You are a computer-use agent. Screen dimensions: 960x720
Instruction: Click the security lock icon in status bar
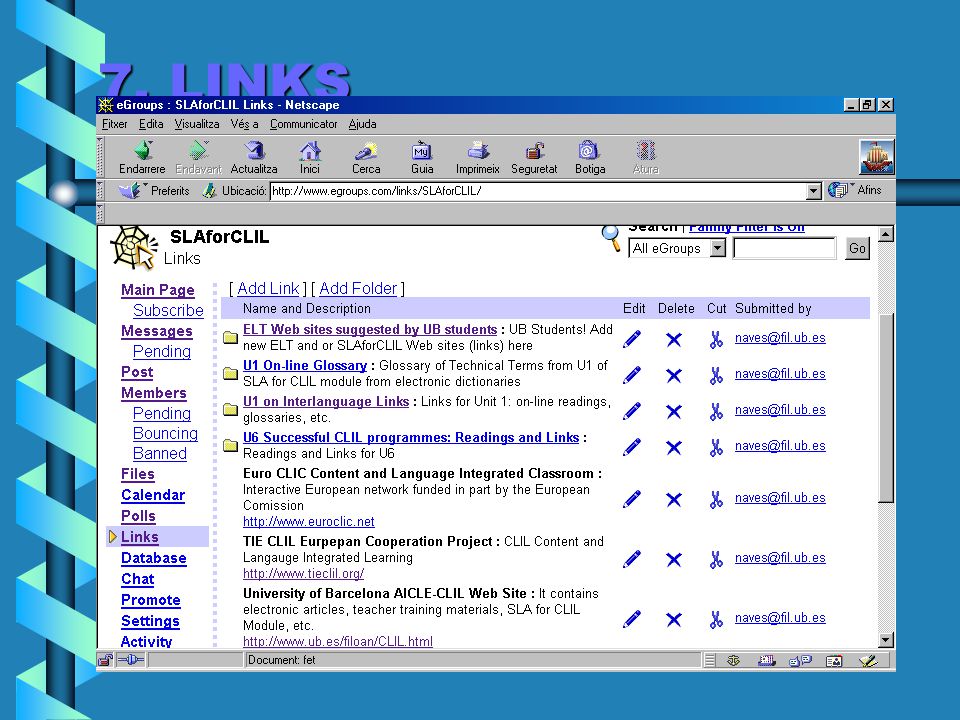105,660
